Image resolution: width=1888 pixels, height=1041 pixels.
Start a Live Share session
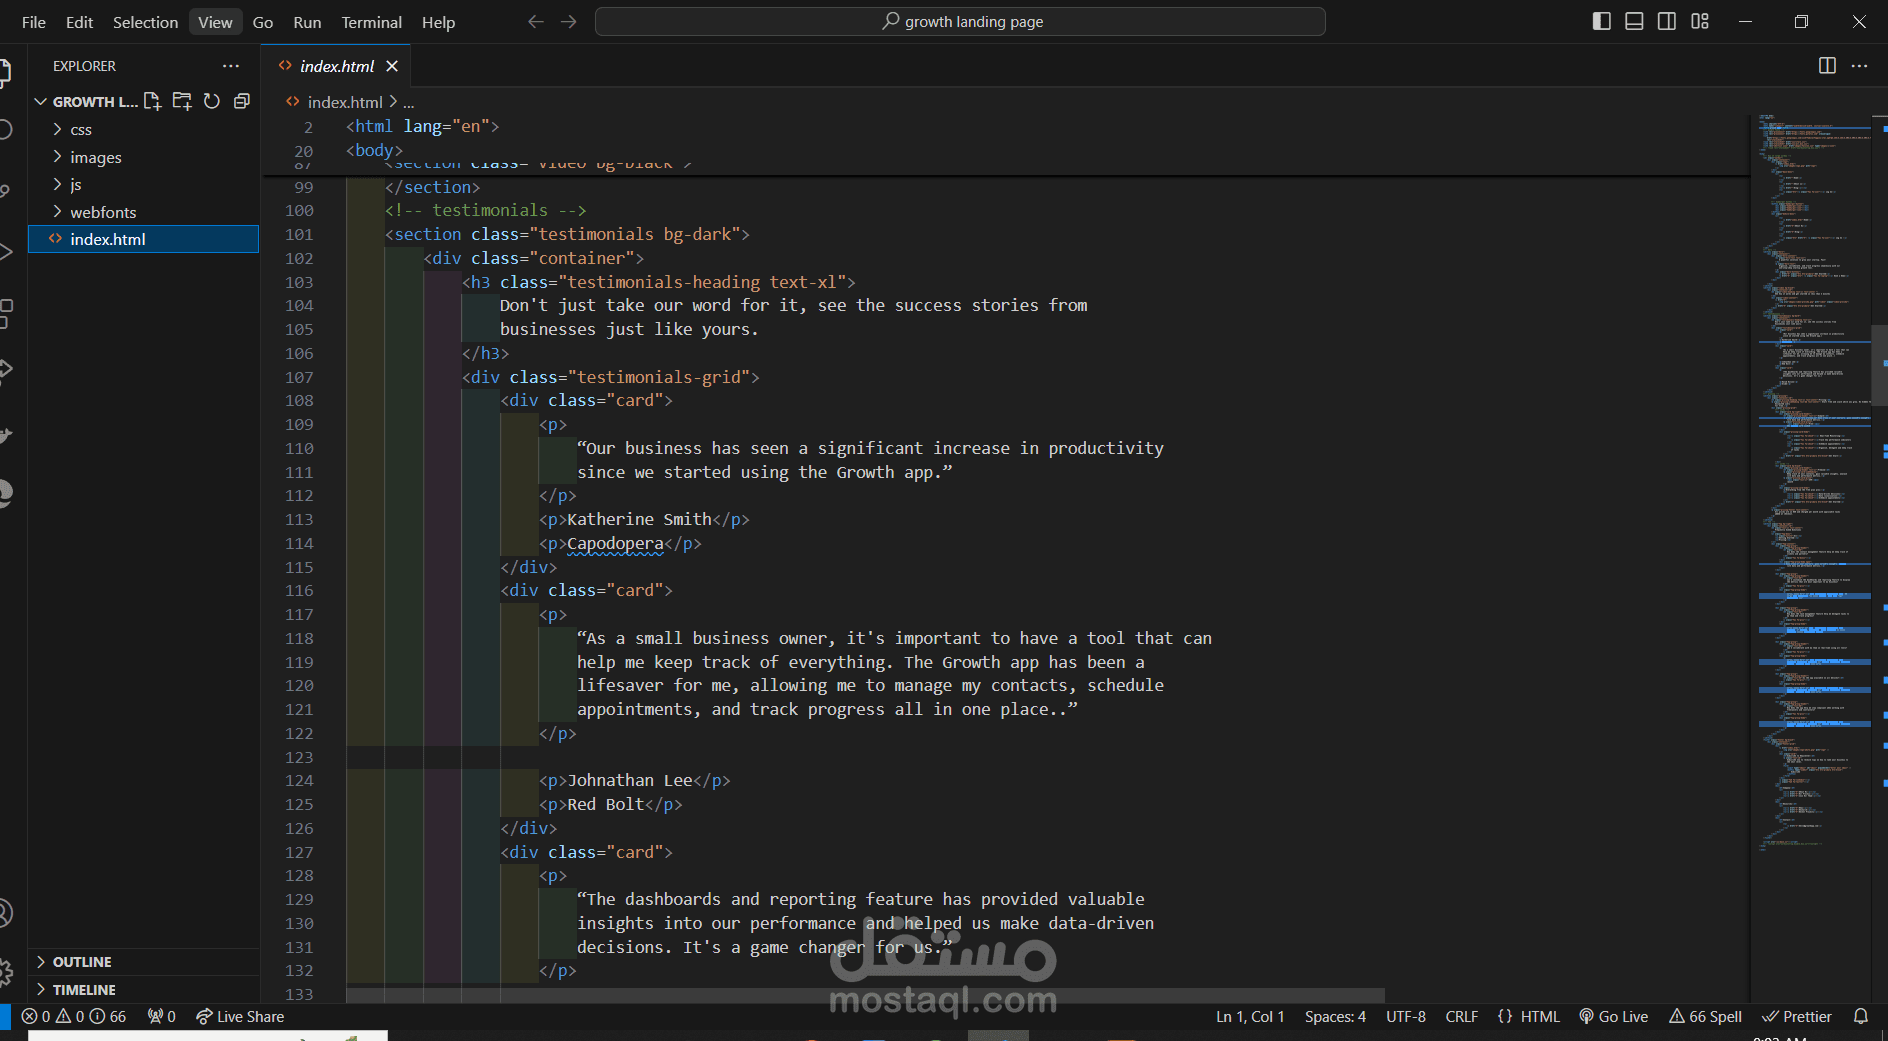240,1016
